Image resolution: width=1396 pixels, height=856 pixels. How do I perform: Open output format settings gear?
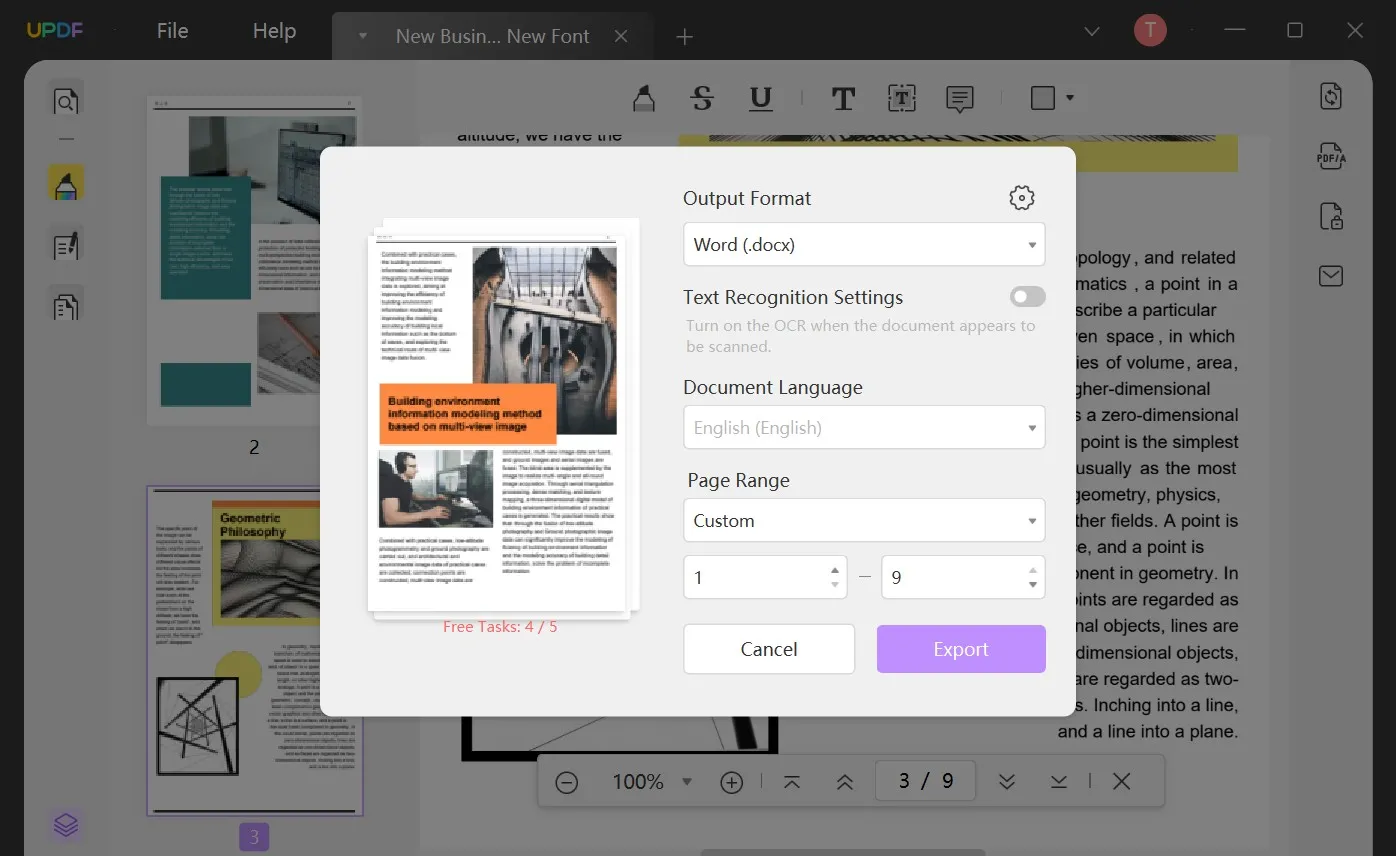click(x=1021, y=198)
